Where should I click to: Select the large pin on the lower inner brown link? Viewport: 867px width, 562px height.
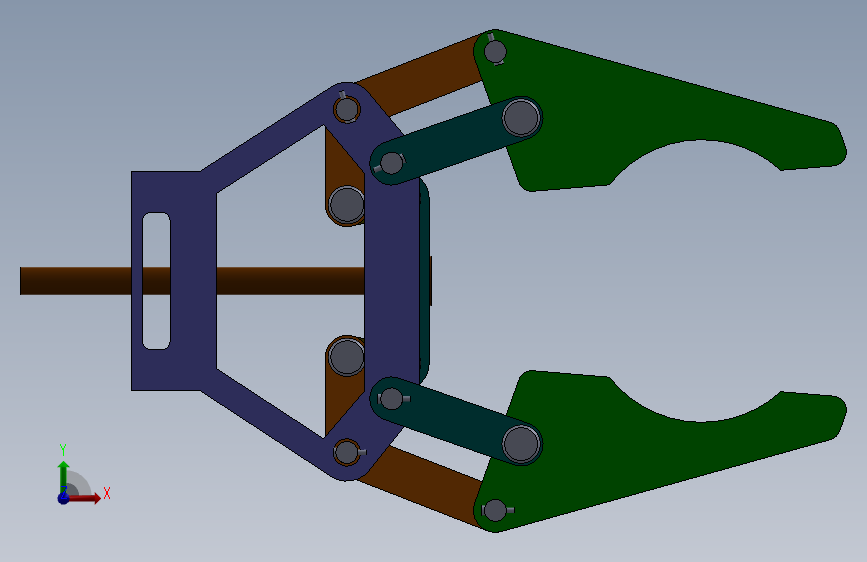[x=347, y=357]
